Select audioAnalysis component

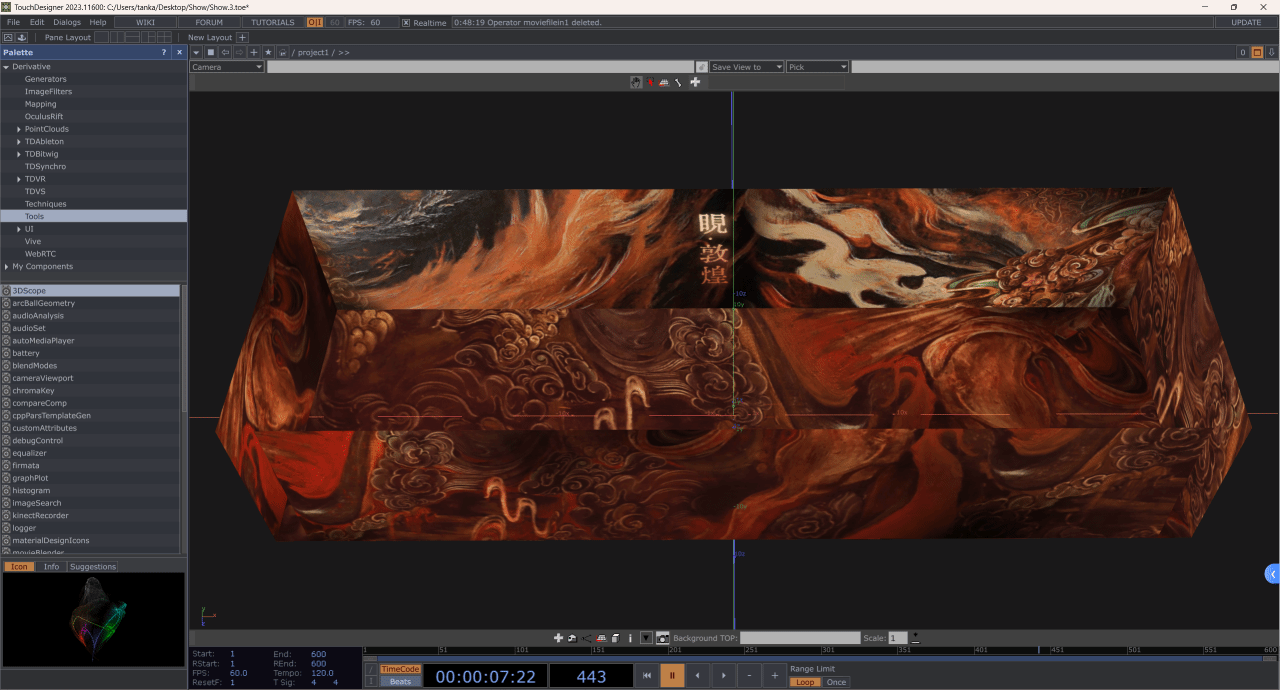(91, 316)
